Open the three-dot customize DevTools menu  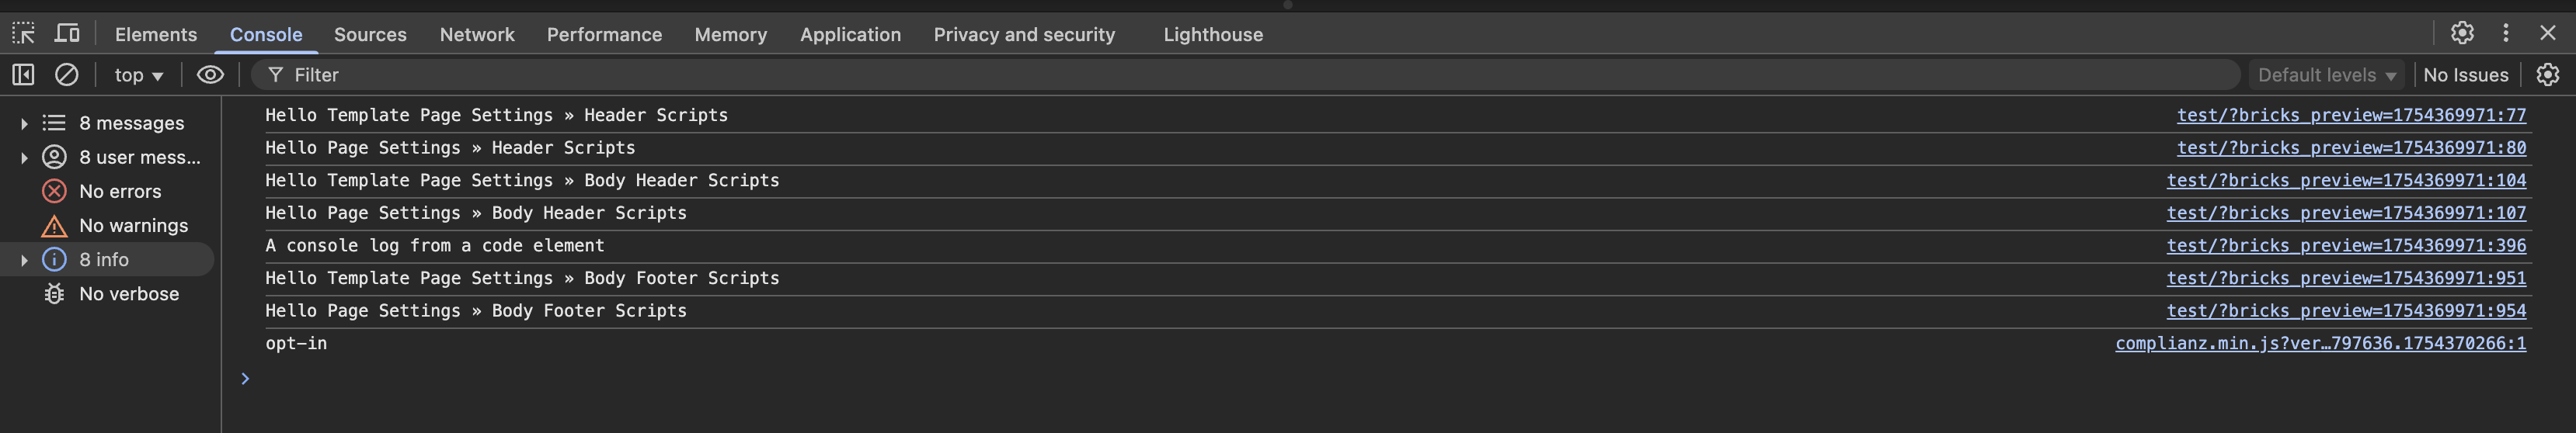2506,33
